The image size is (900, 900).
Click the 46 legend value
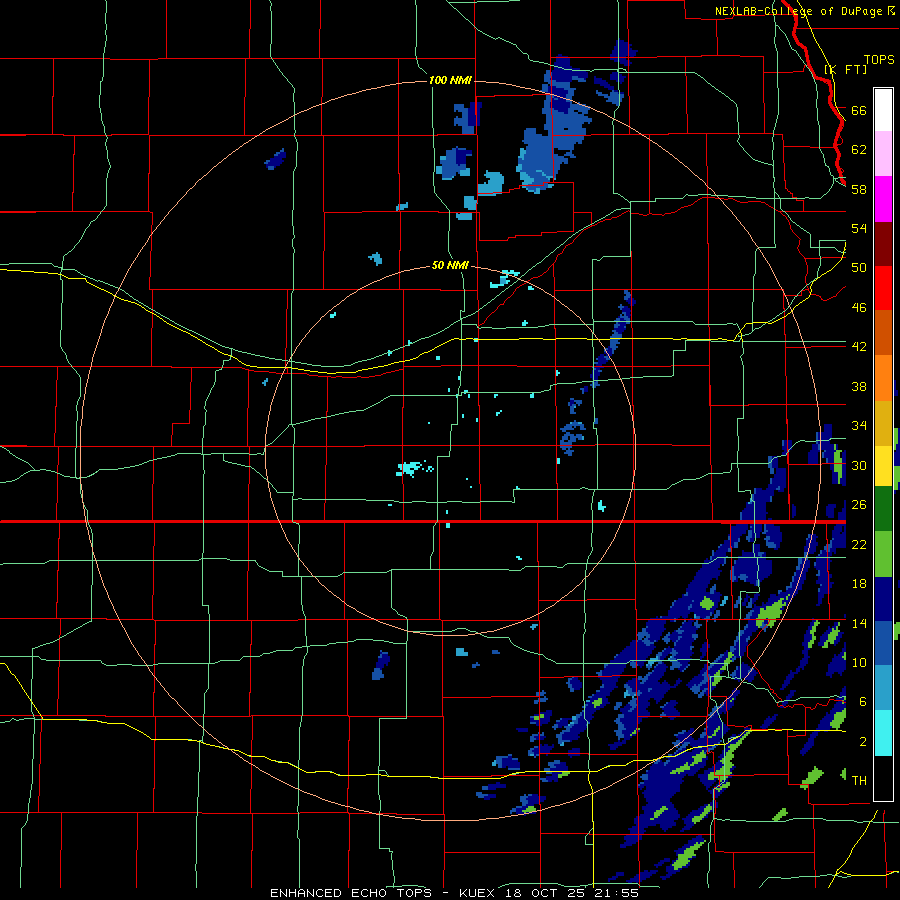(x=859, y=308)
